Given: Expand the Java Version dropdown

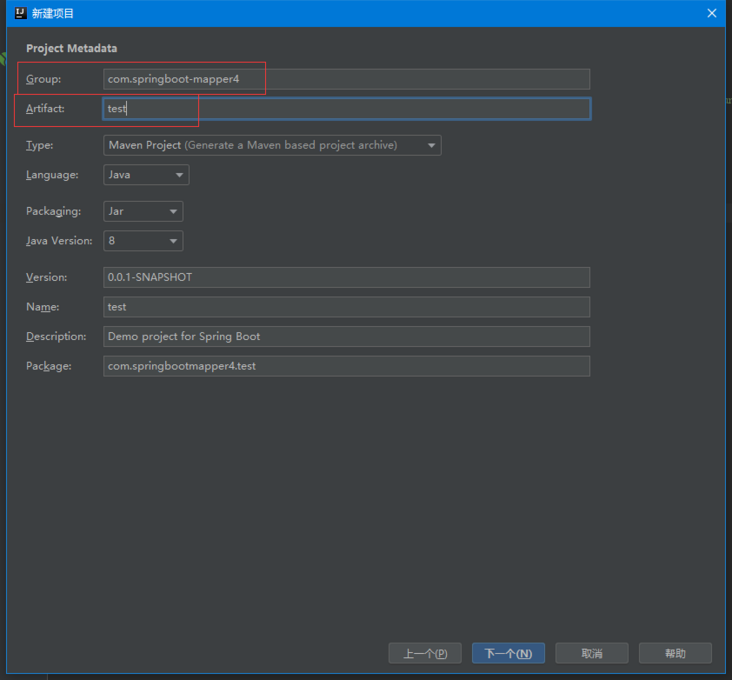Looking at the screenshot, I should tap(143, 241).
